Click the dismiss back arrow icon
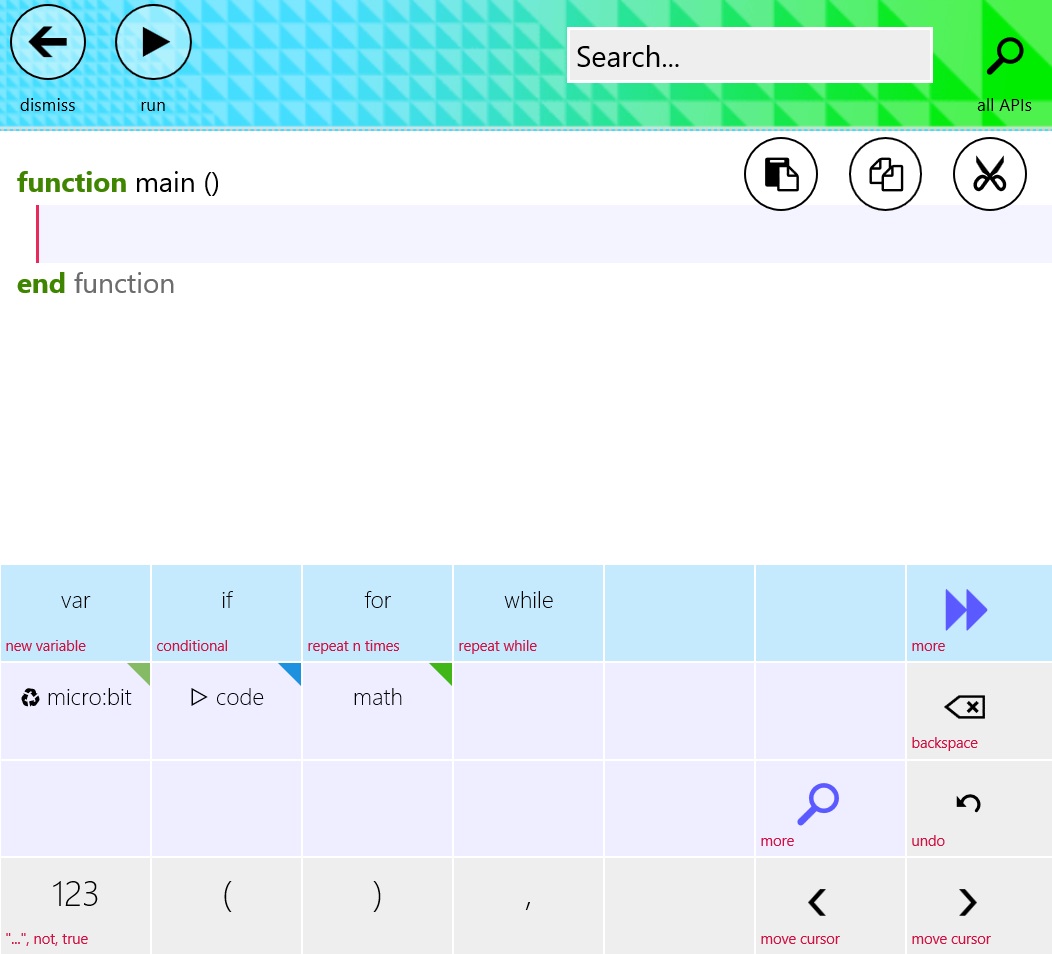This screenshot has height=954, width=1052. click(48, 42)
